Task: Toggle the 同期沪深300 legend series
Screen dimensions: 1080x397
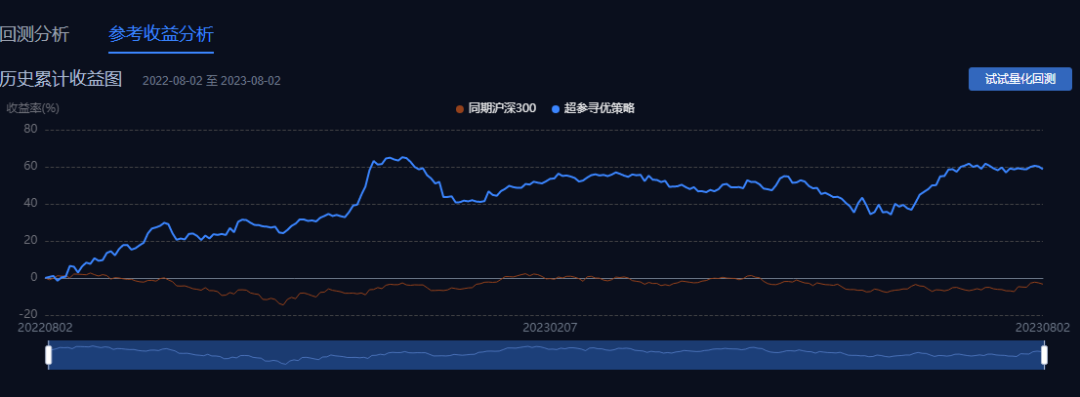Action: (x=496, y=108)
